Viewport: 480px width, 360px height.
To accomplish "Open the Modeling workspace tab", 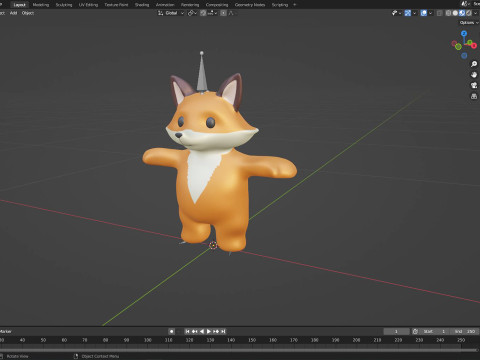I will tap(41, 5).
